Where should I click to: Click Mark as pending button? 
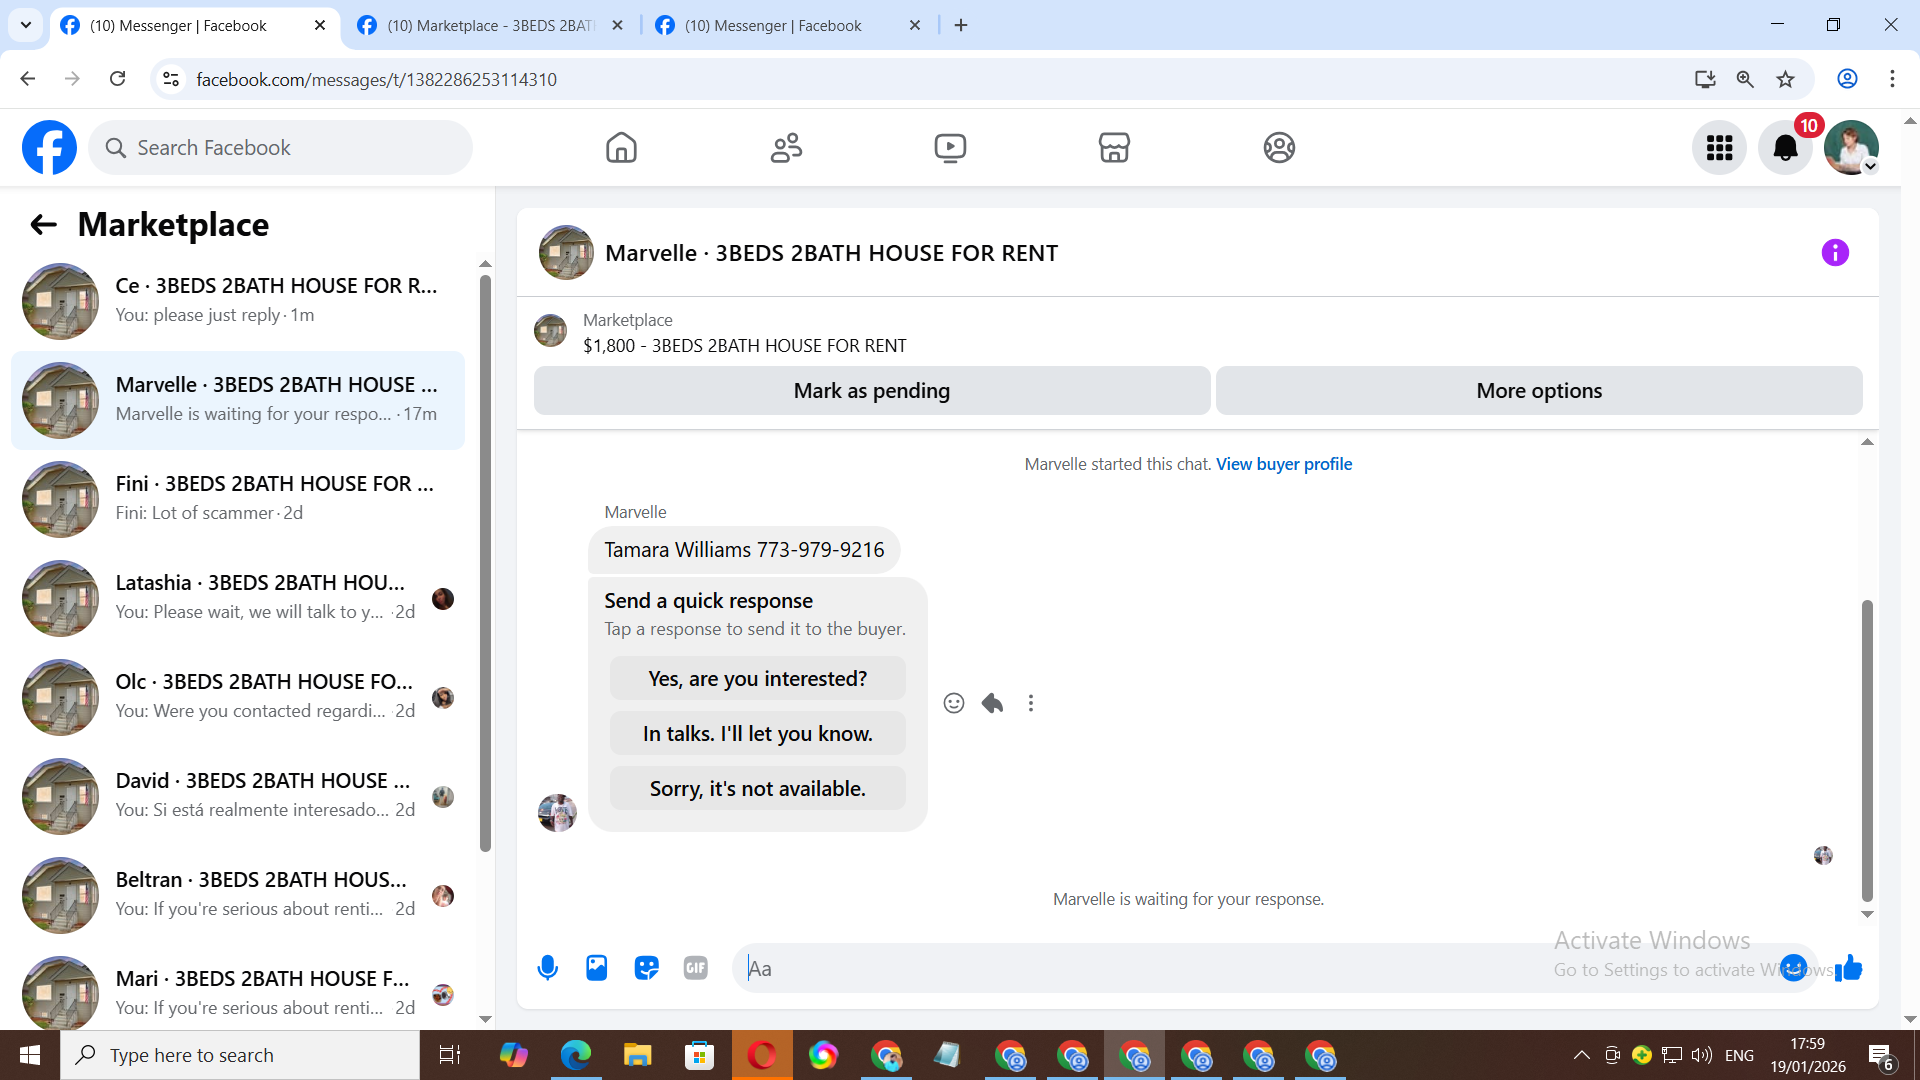871,391
